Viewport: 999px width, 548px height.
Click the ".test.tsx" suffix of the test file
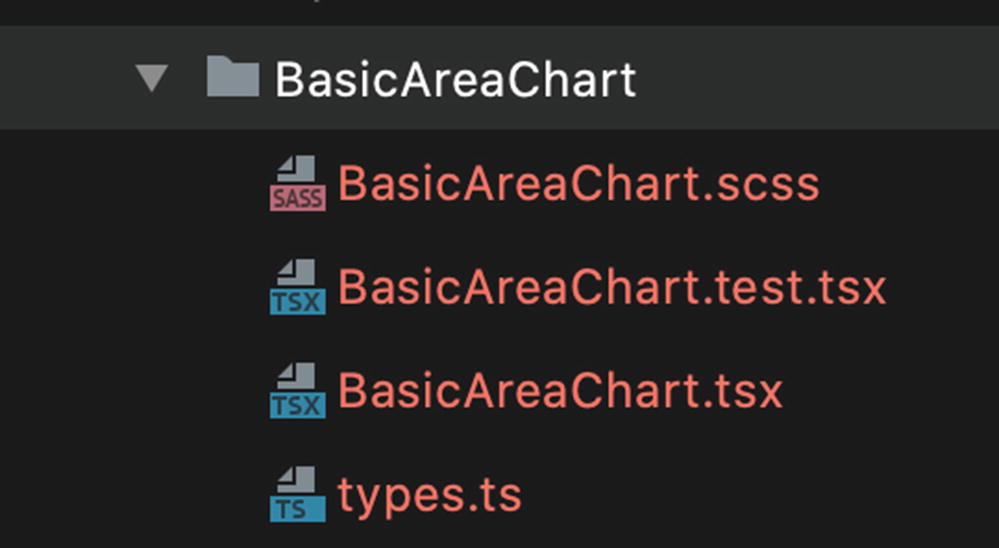click(x=790, y=288)
